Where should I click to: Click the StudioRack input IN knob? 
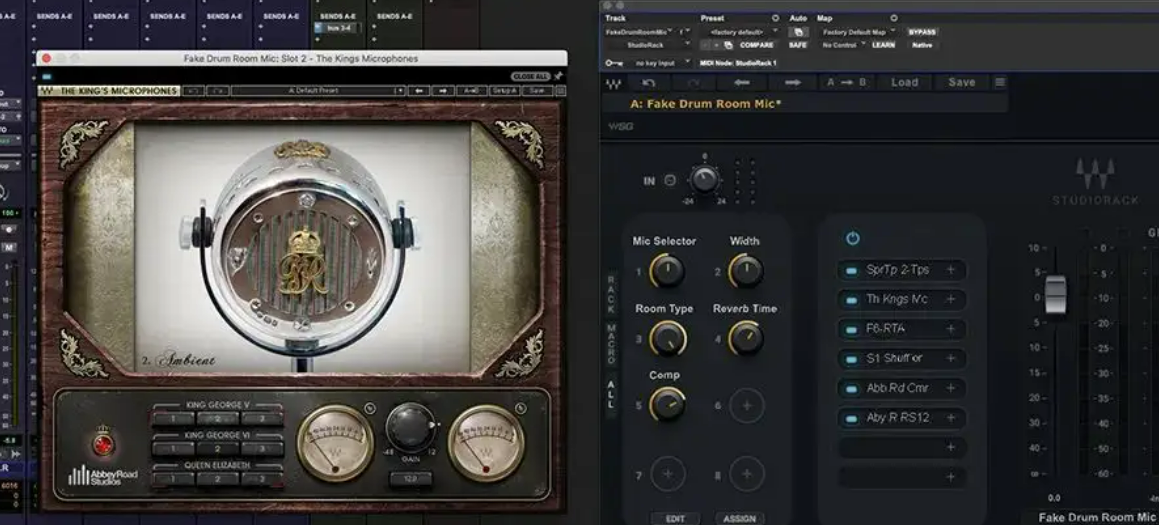[x=704, y=180]
